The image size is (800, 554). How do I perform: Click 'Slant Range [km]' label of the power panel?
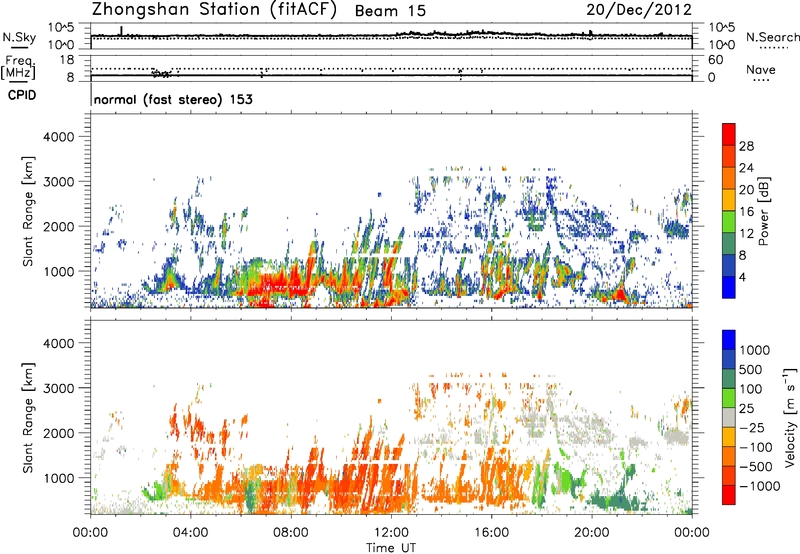tap(28, 211)
